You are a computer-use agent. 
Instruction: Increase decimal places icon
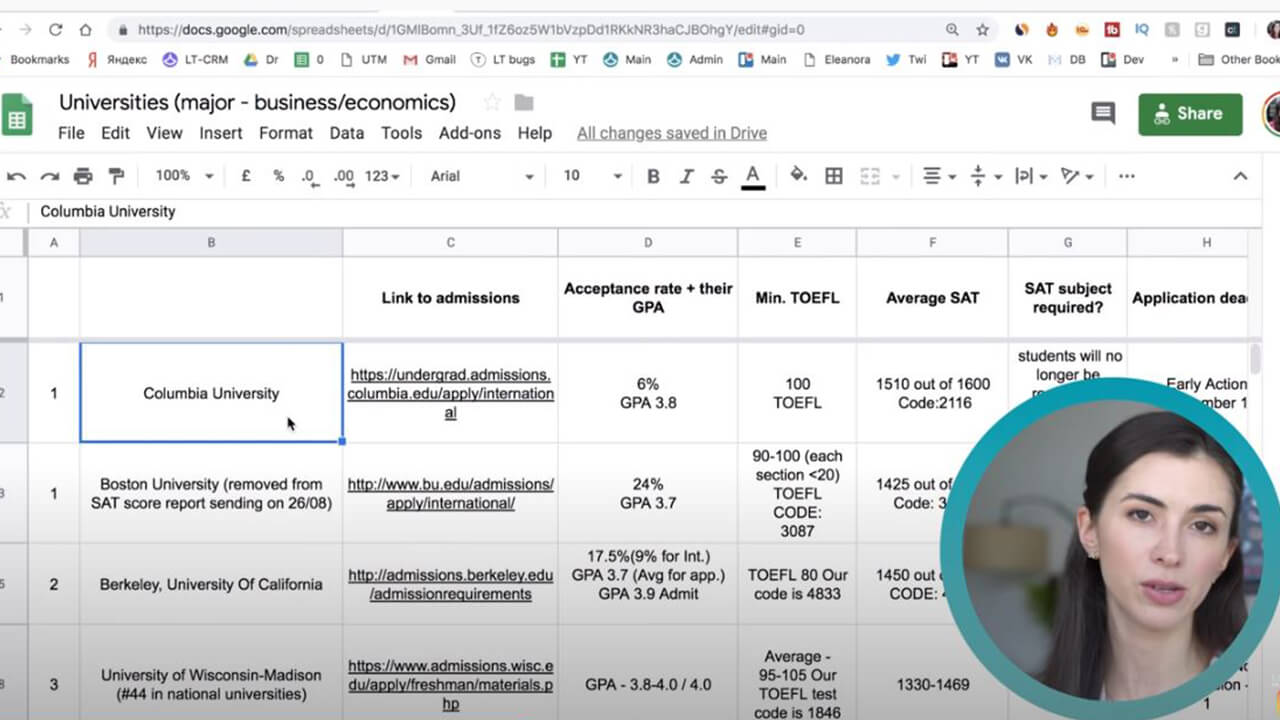coord(343,177)
